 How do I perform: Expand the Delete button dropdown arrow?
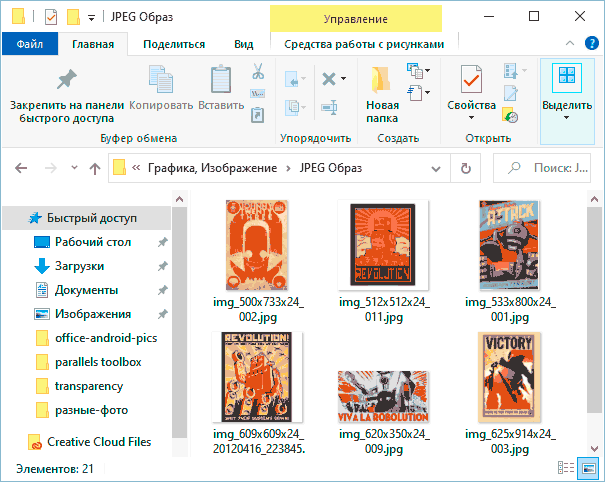pos(342,79)
